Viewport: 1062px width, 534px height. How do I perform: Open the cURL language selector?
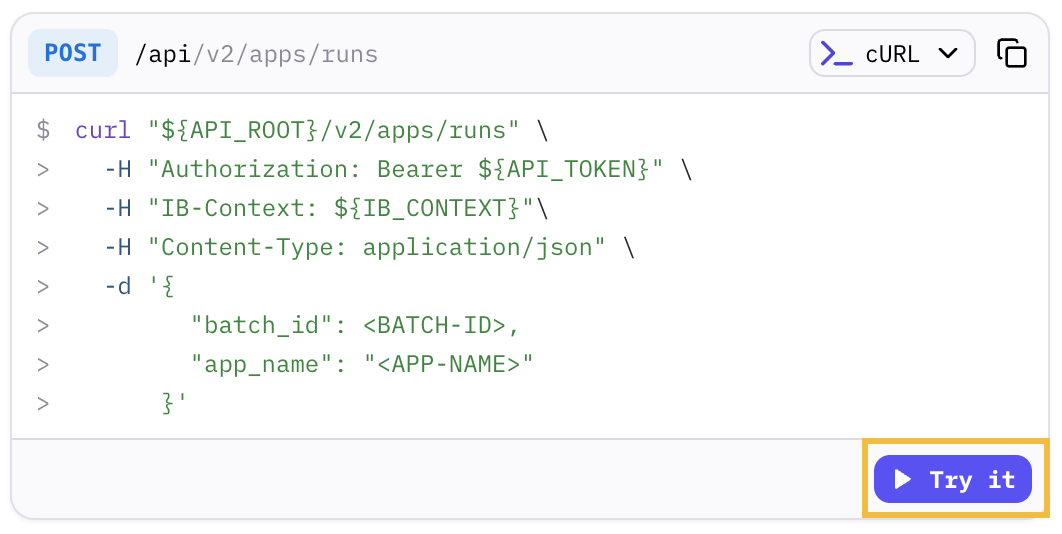(891, 54)
